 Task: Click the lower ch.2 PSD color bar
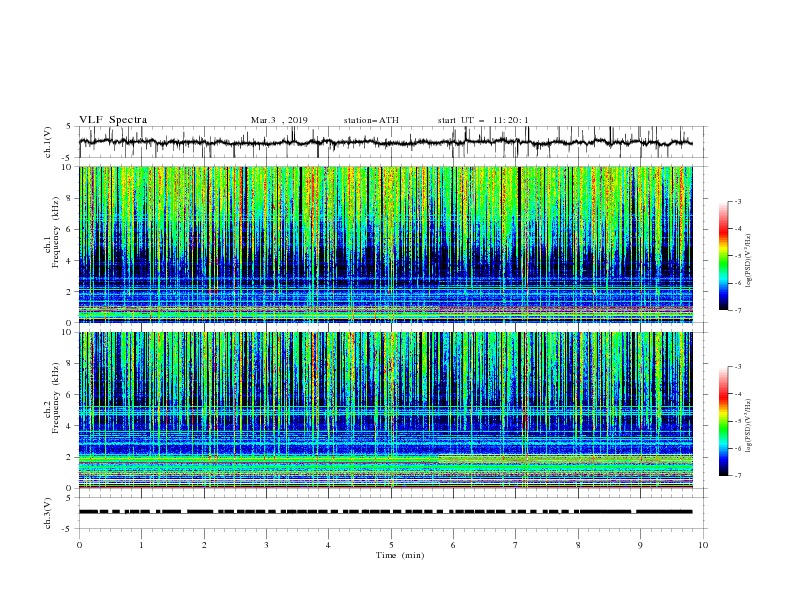click(724, 421)
